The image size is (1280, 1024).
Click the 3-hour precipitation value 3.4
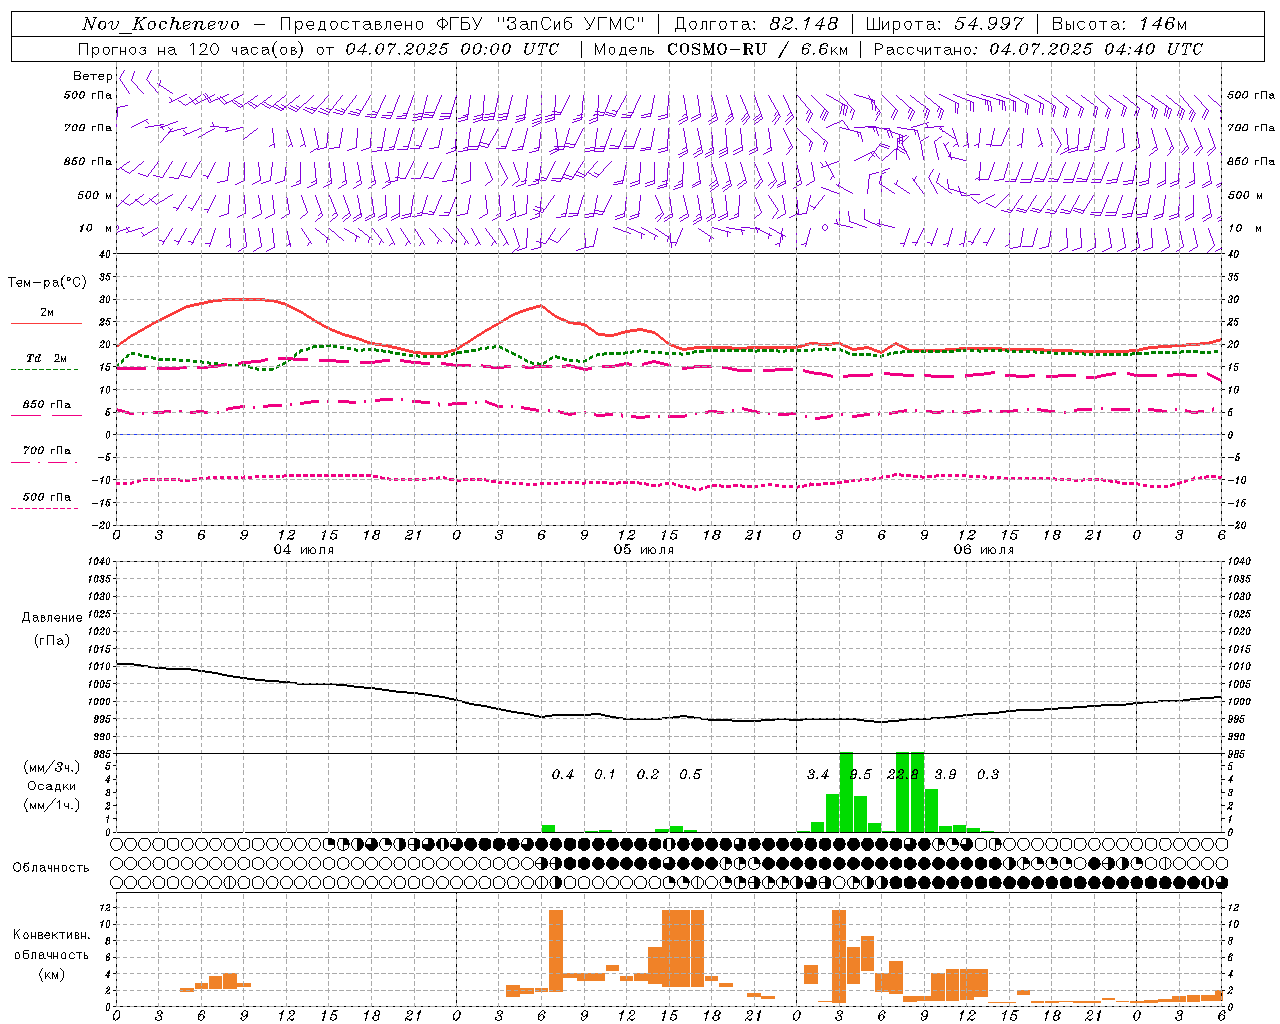[x=818, y=775]
